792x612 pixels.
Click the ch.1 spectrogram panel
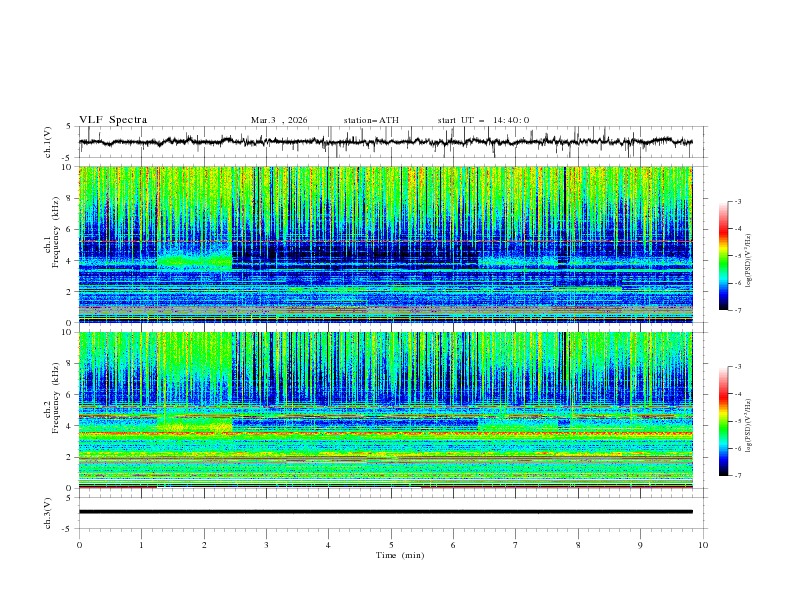click(x=386, y=244)
